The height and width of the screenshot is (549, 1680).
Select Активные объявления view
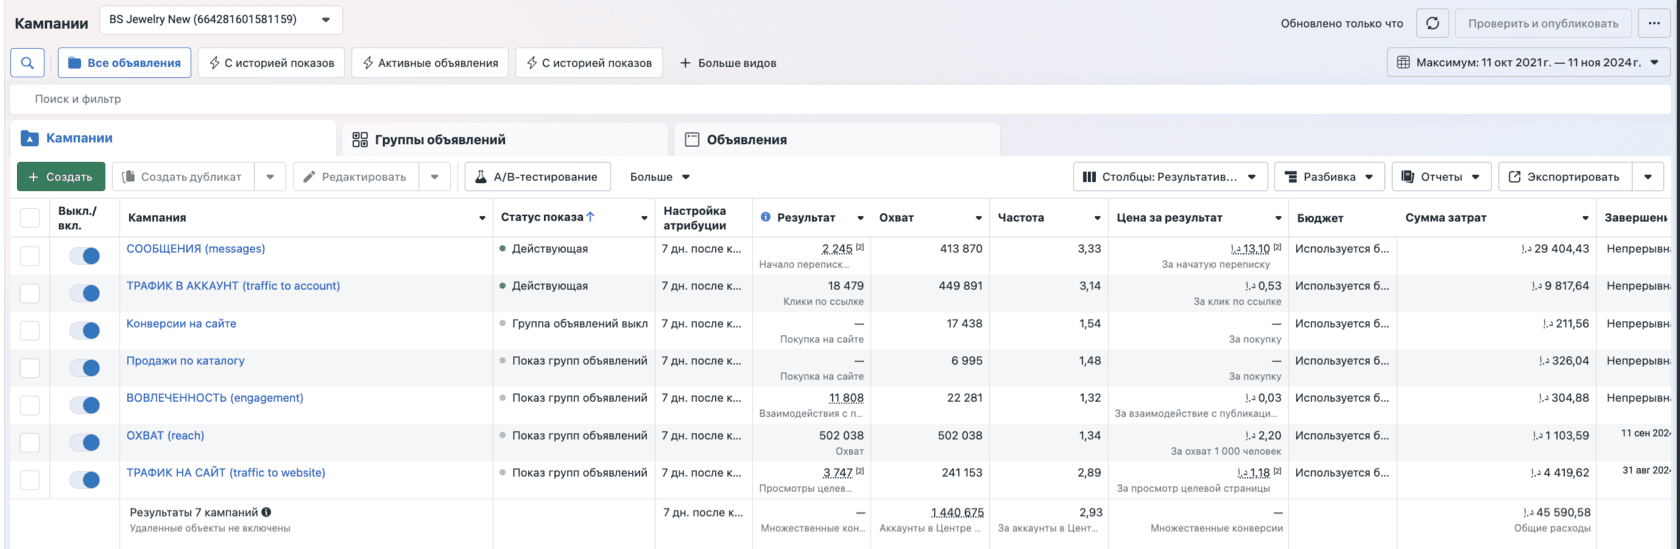coord(430,63)
